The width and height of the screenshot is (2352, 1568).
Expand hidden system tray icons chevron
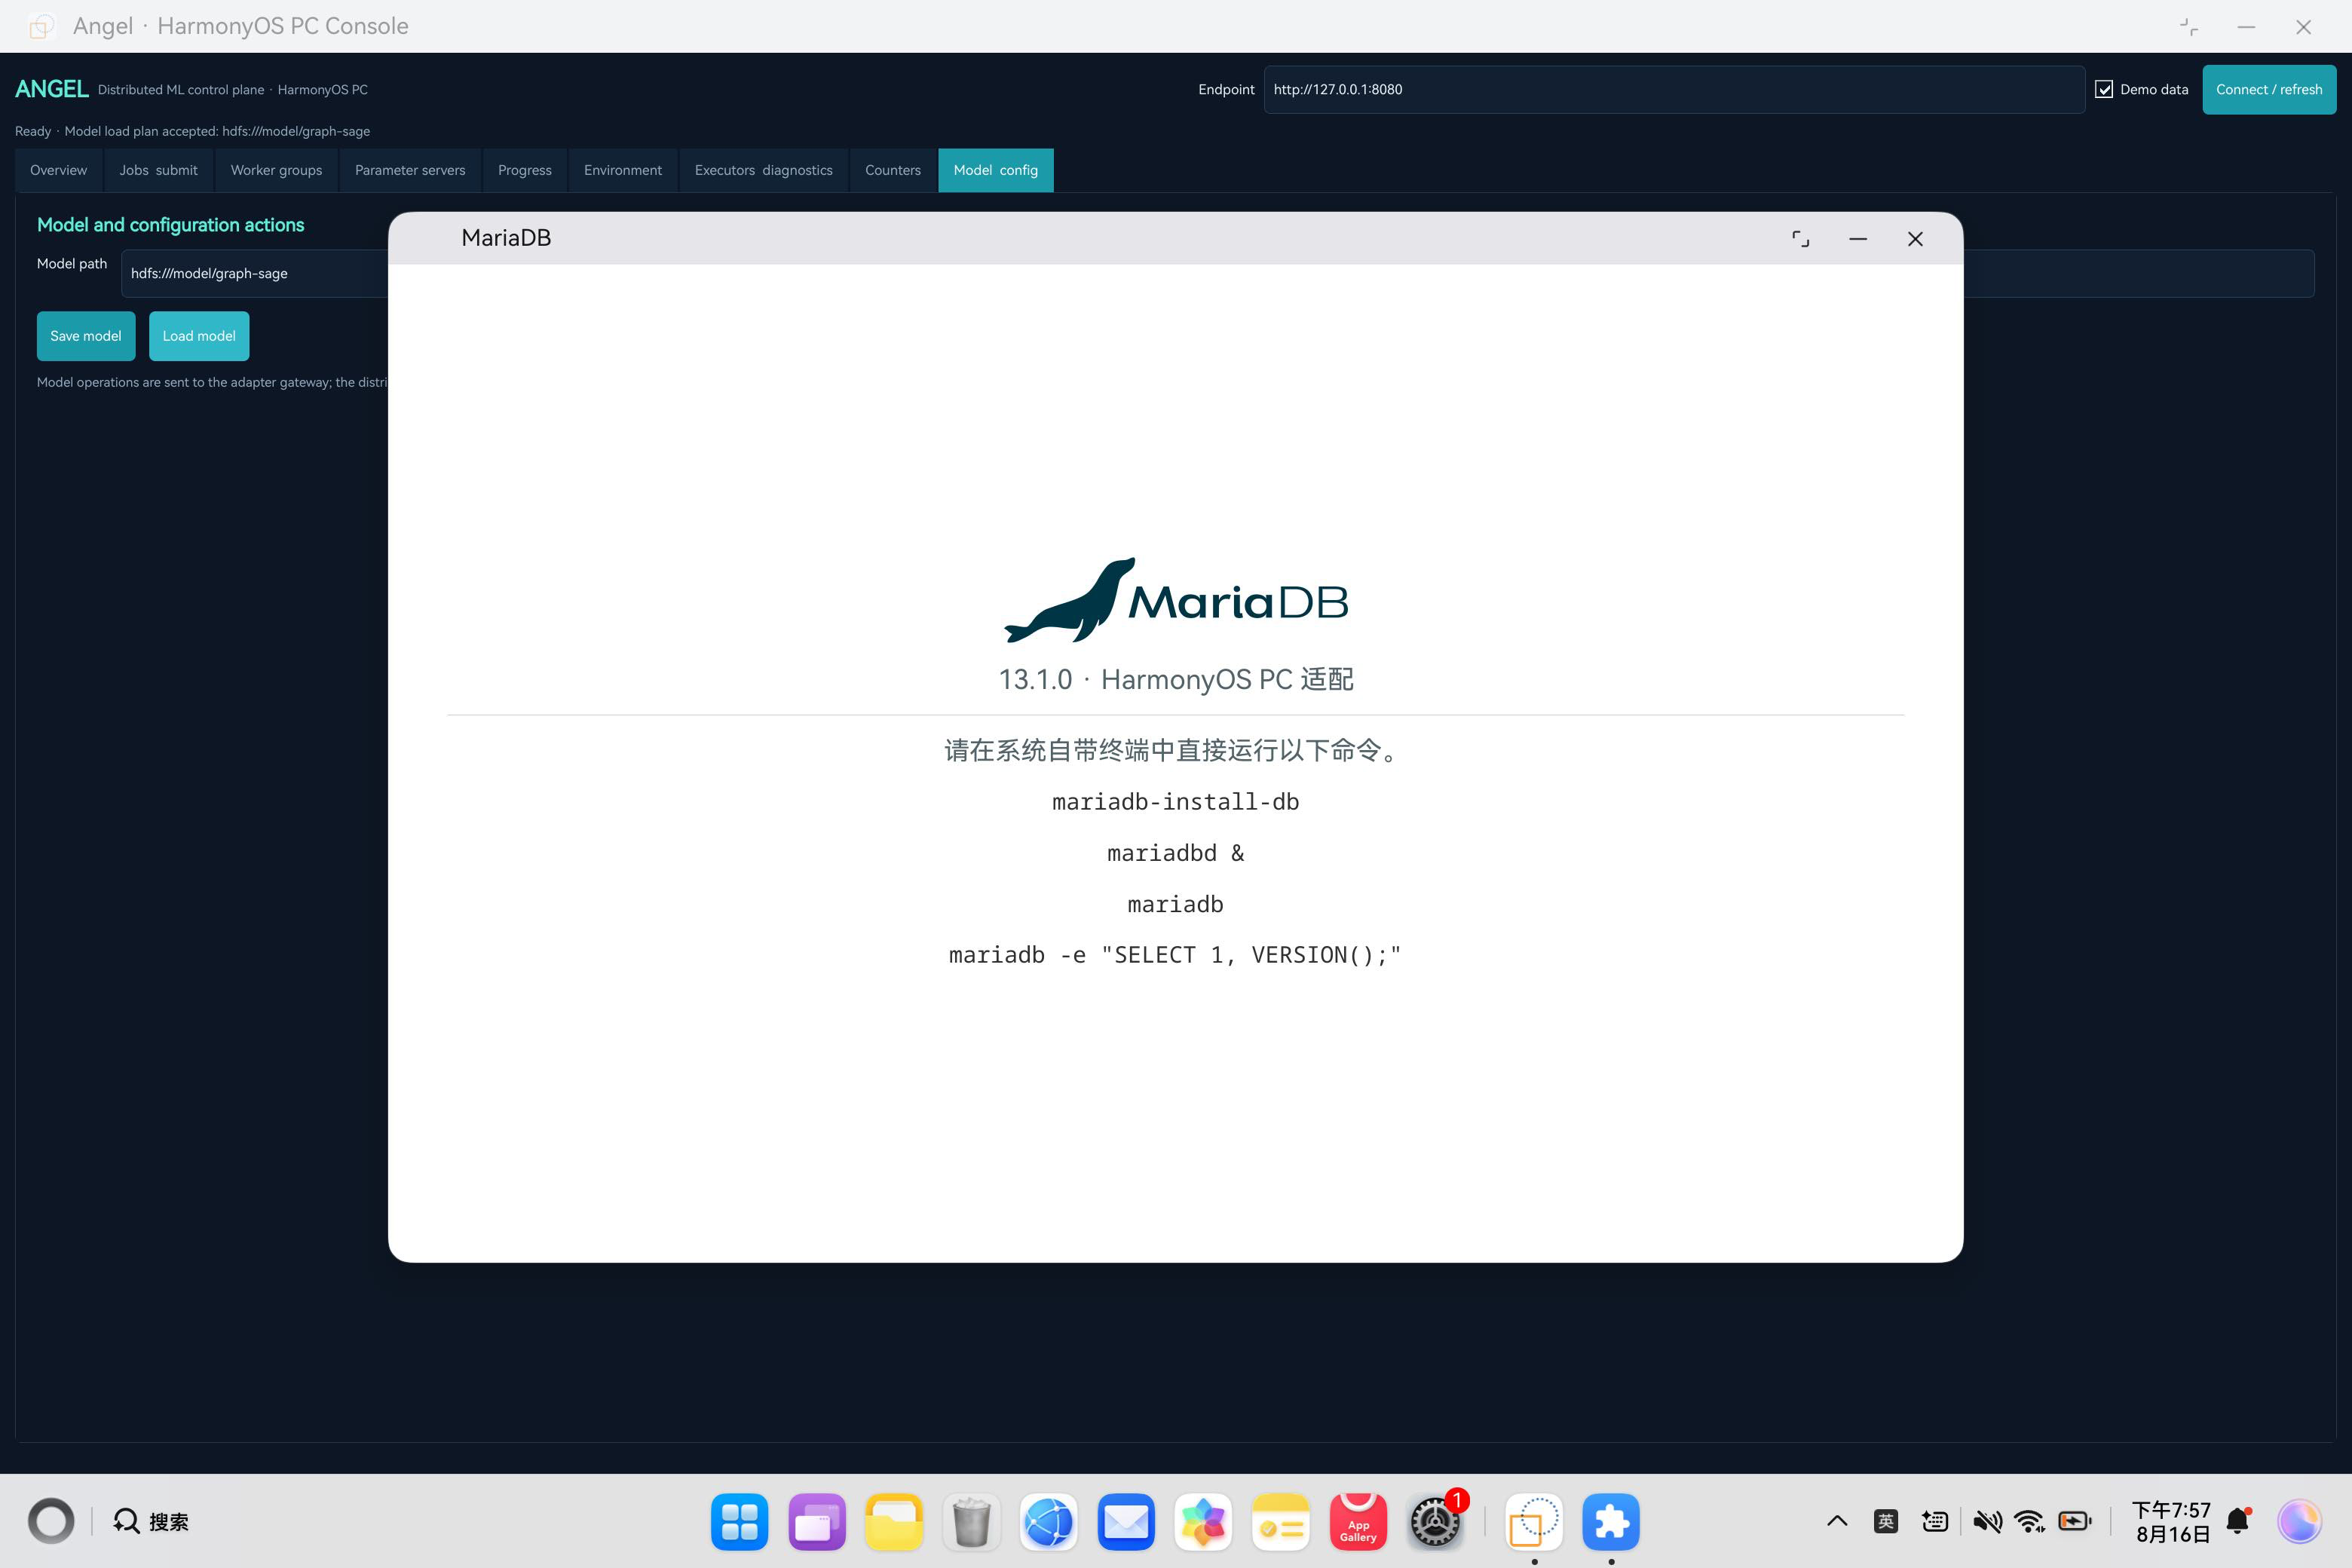(x=1837, y=1521)
